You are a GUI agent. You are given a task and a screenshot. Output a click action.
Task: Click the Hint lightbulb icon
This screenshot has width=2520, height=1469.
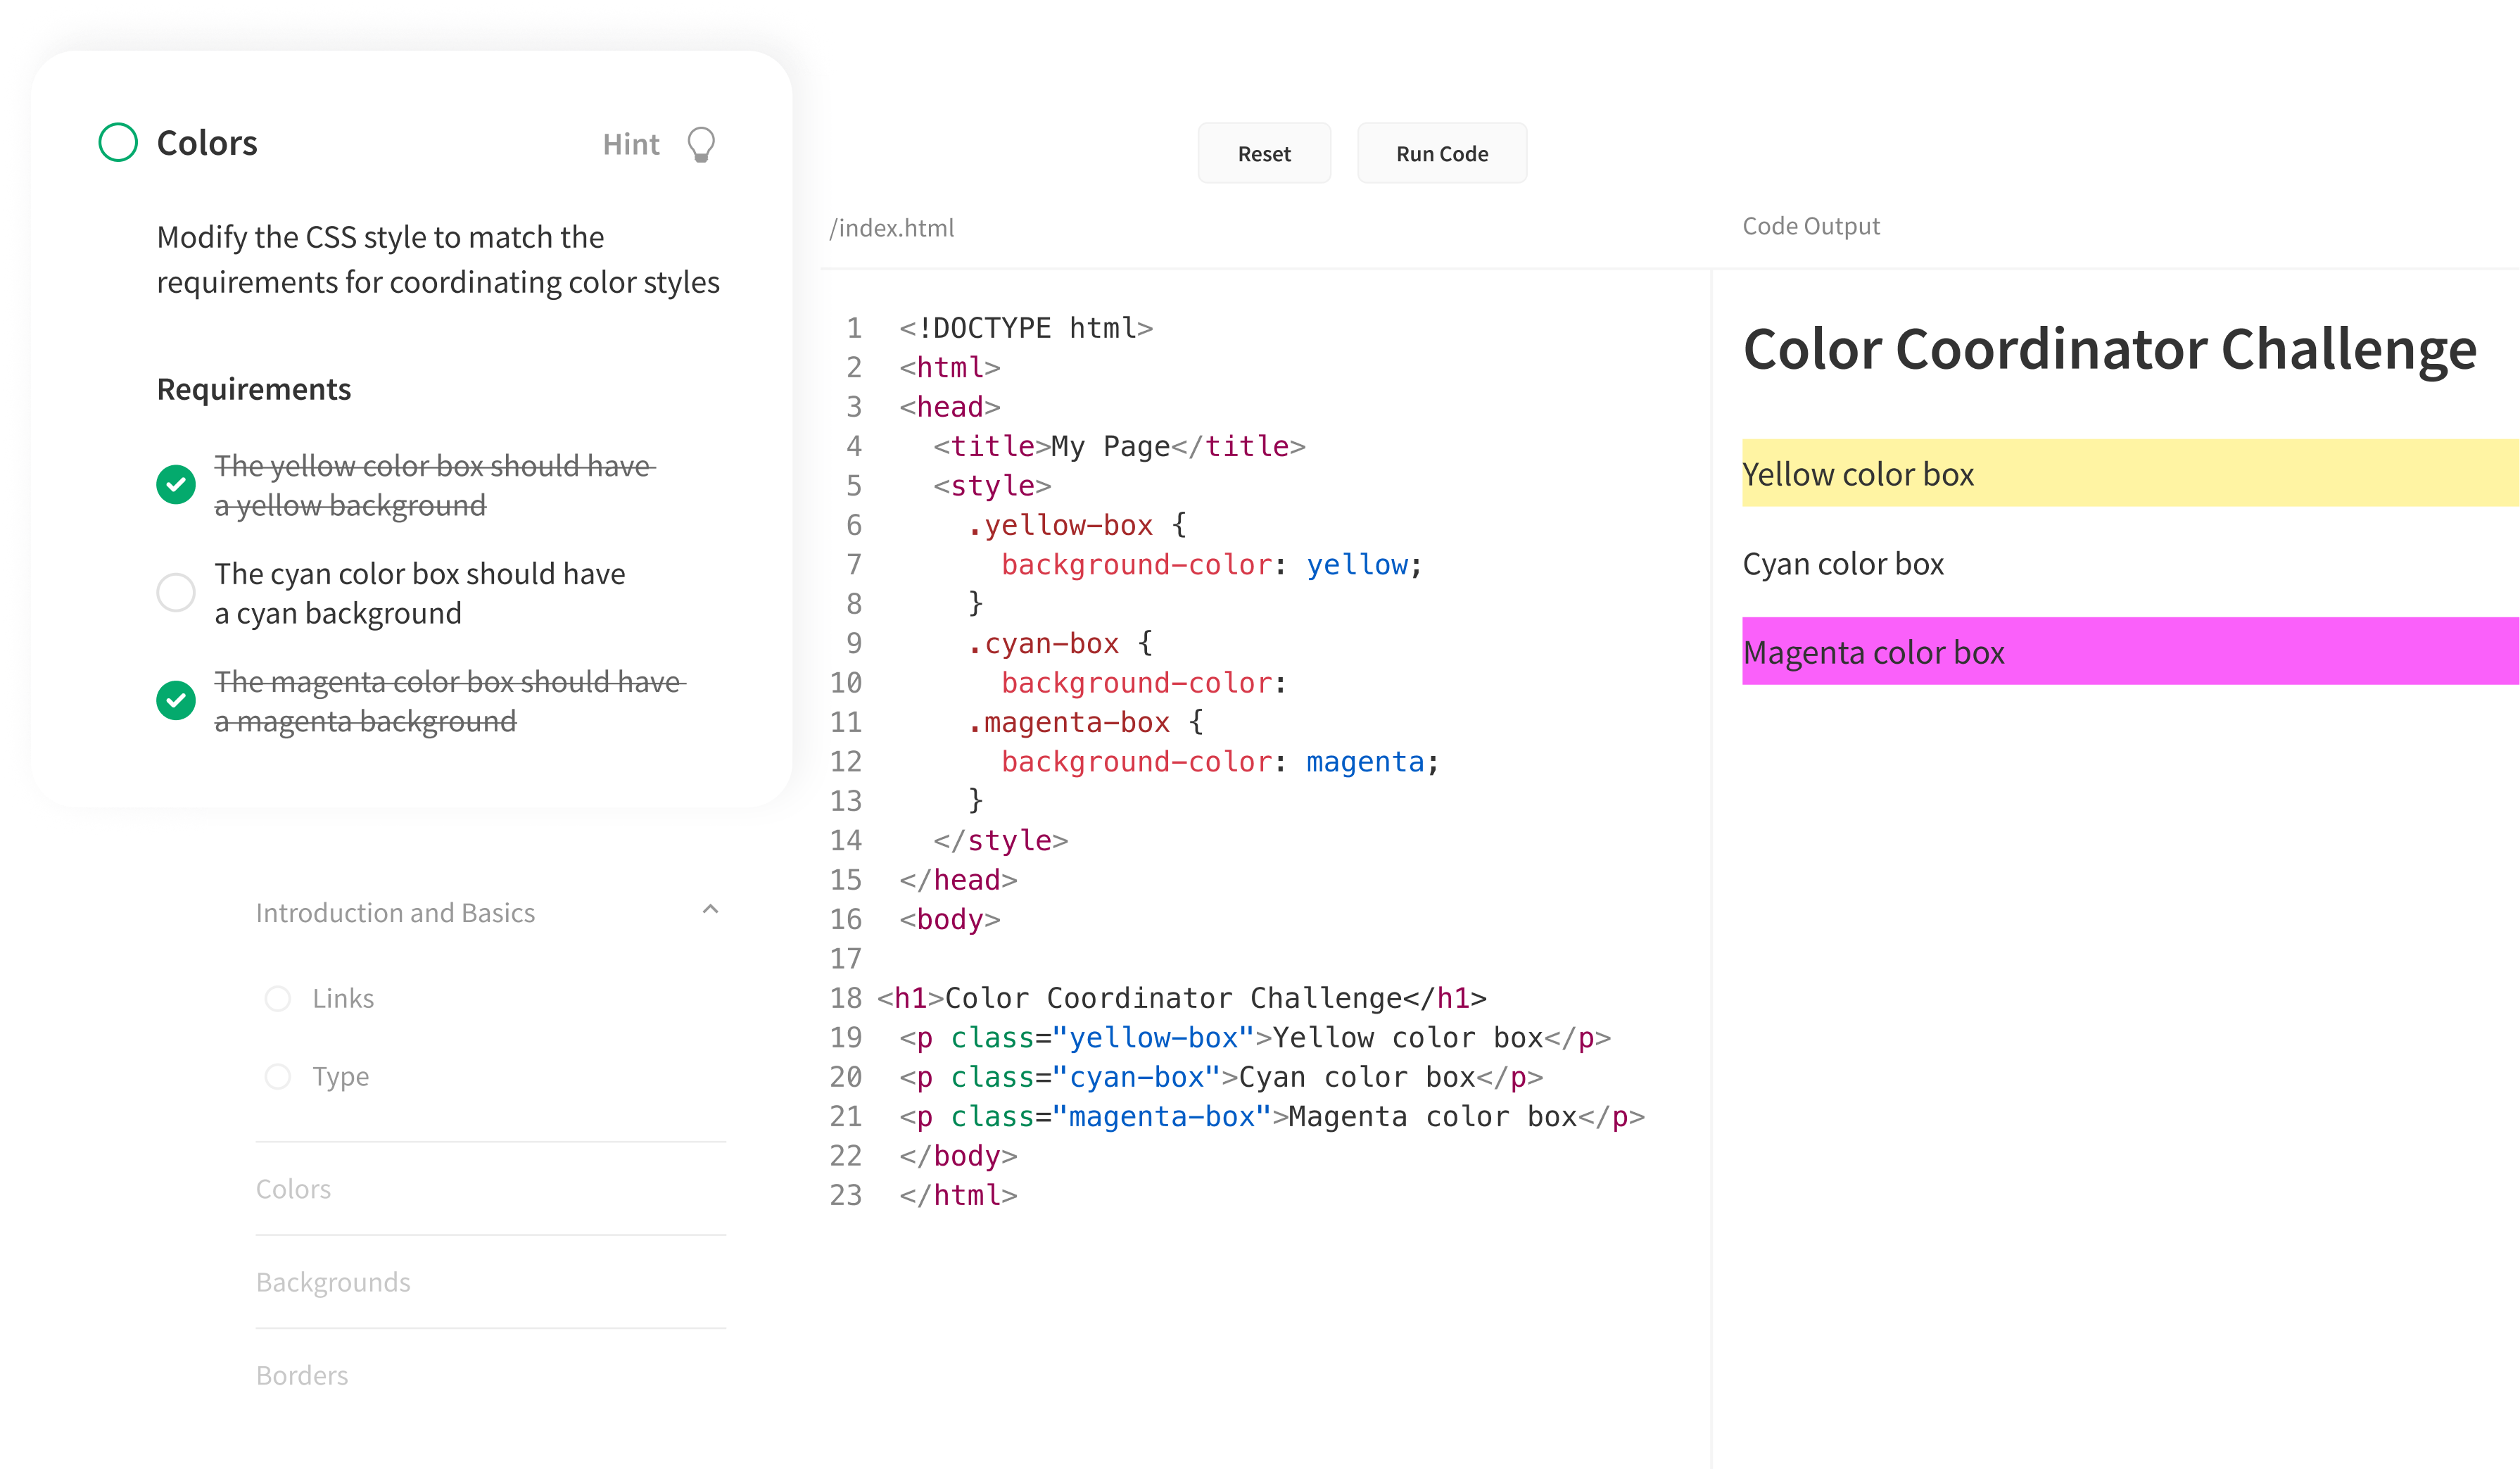click(x=700, y=144)
